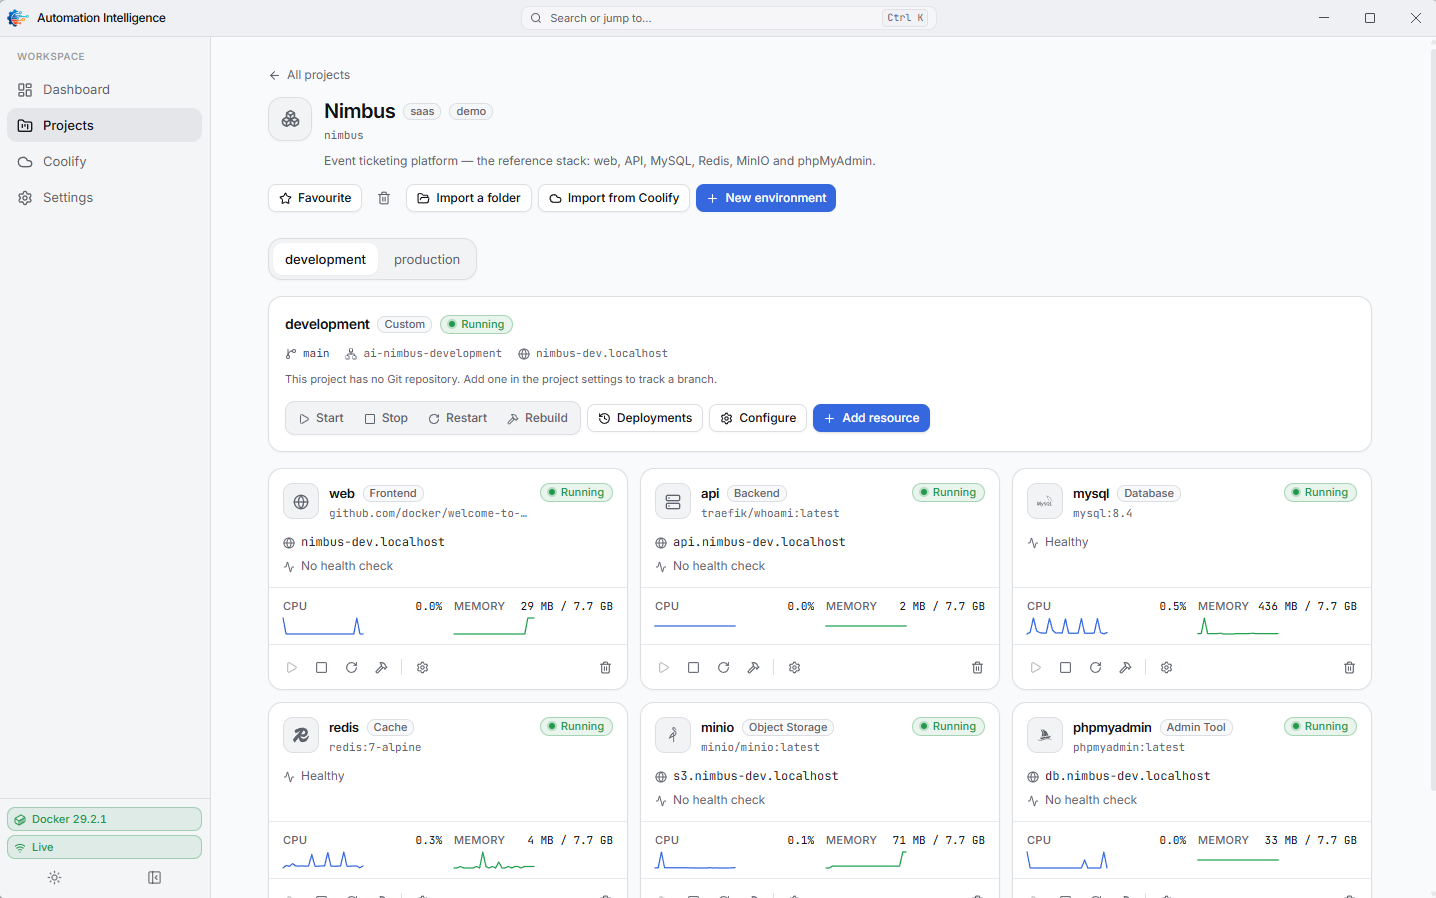
Task: Click ai-nimbus-development network label
Action: (x=433, y=353)
